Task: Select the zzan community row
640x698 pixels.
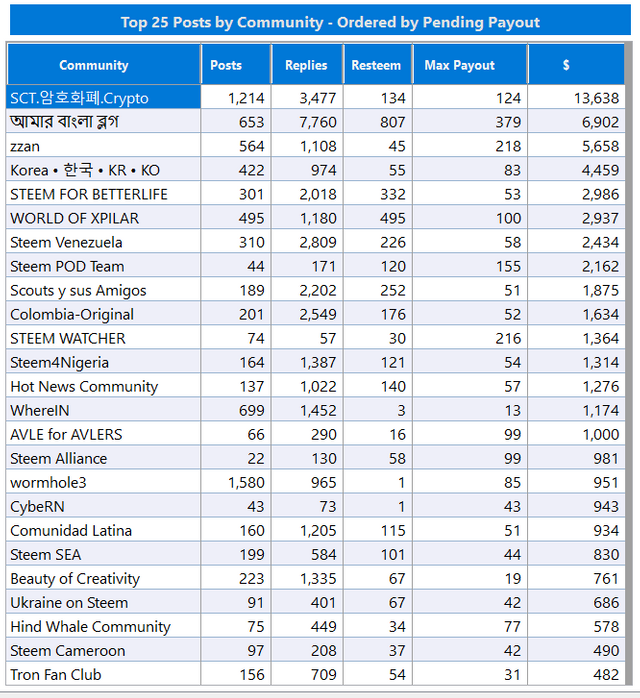Action: click(315, 146)
